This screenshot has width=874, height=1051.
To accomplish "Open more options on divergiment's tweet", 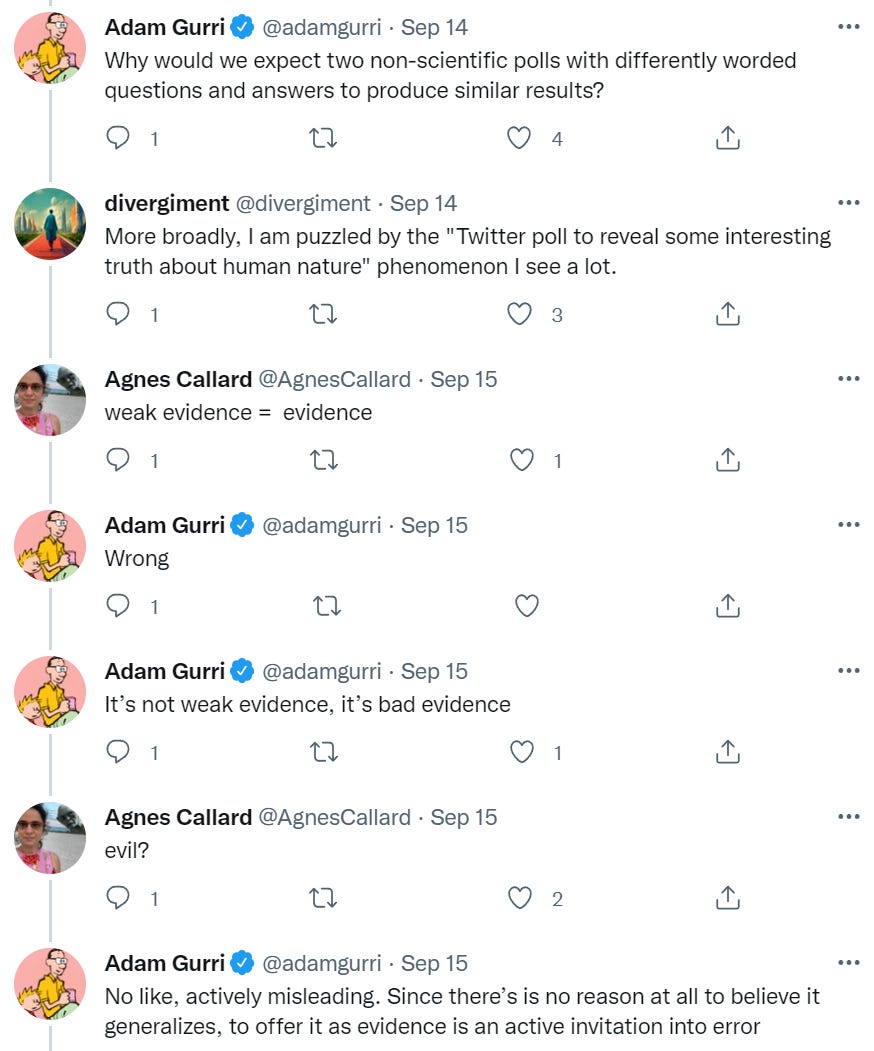I will [849, 203].
